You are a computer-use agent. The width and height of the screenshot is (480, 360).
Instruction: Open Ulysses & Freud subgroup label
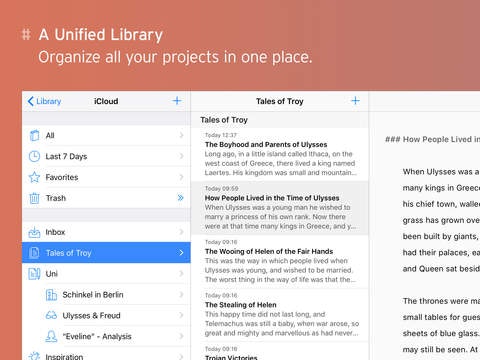[x=91, y=315]
